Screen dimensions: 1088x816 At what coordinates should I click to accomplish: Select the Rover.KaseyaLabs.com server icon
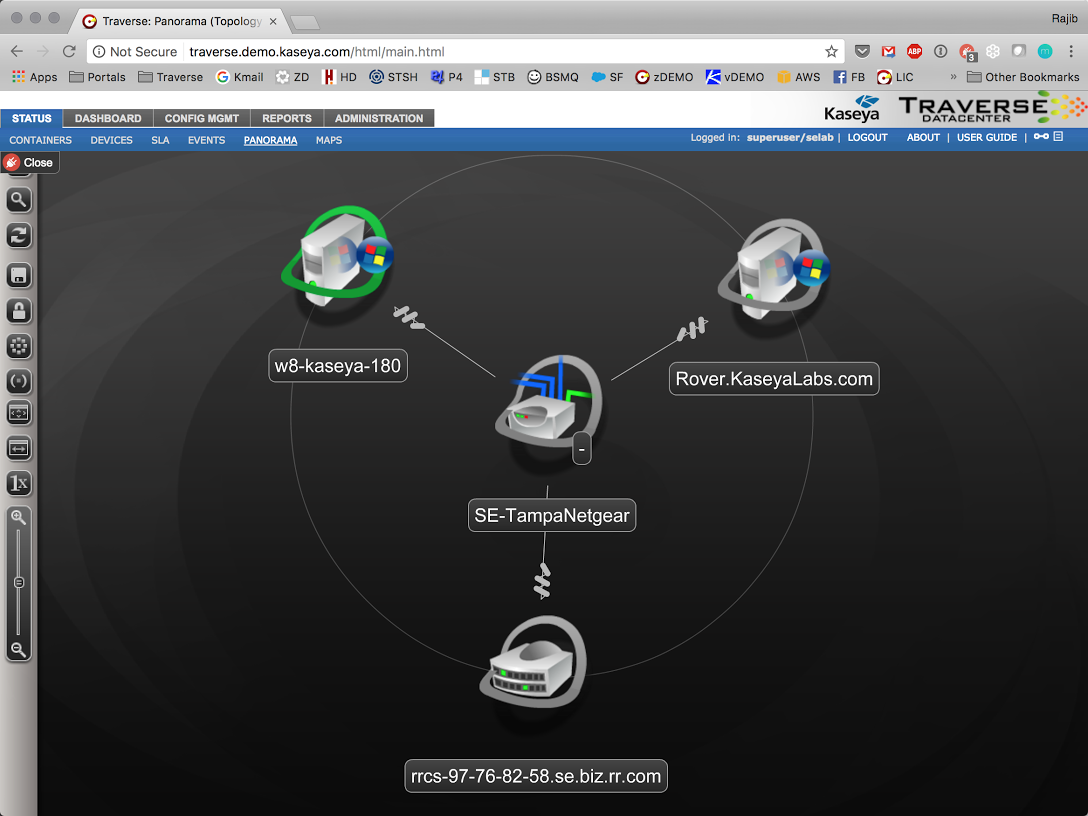[774, 269]
